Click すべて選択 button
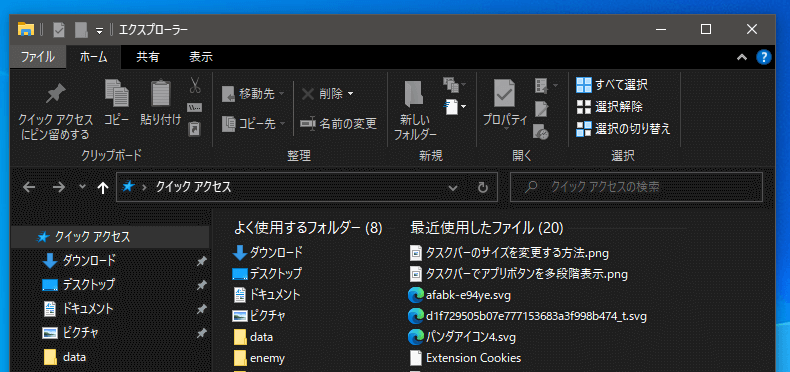The height and width of the screenshot is (372, 790). [x=612, y=85]
